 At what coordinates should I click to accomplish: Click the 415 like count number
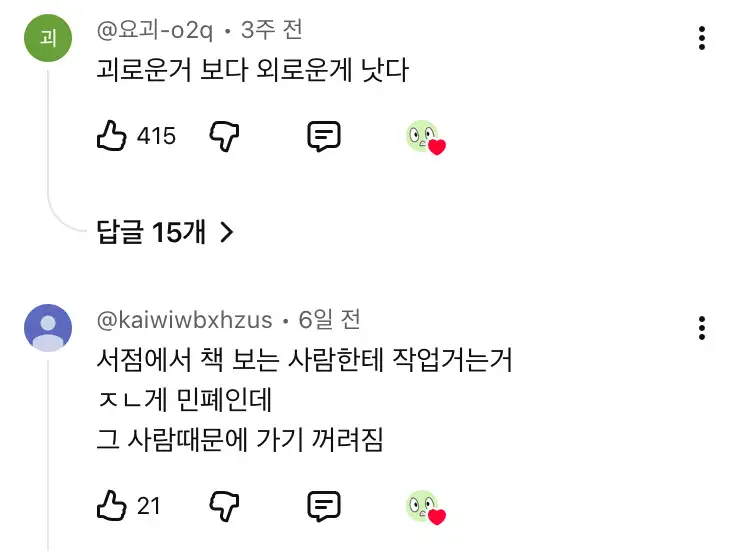156,136
